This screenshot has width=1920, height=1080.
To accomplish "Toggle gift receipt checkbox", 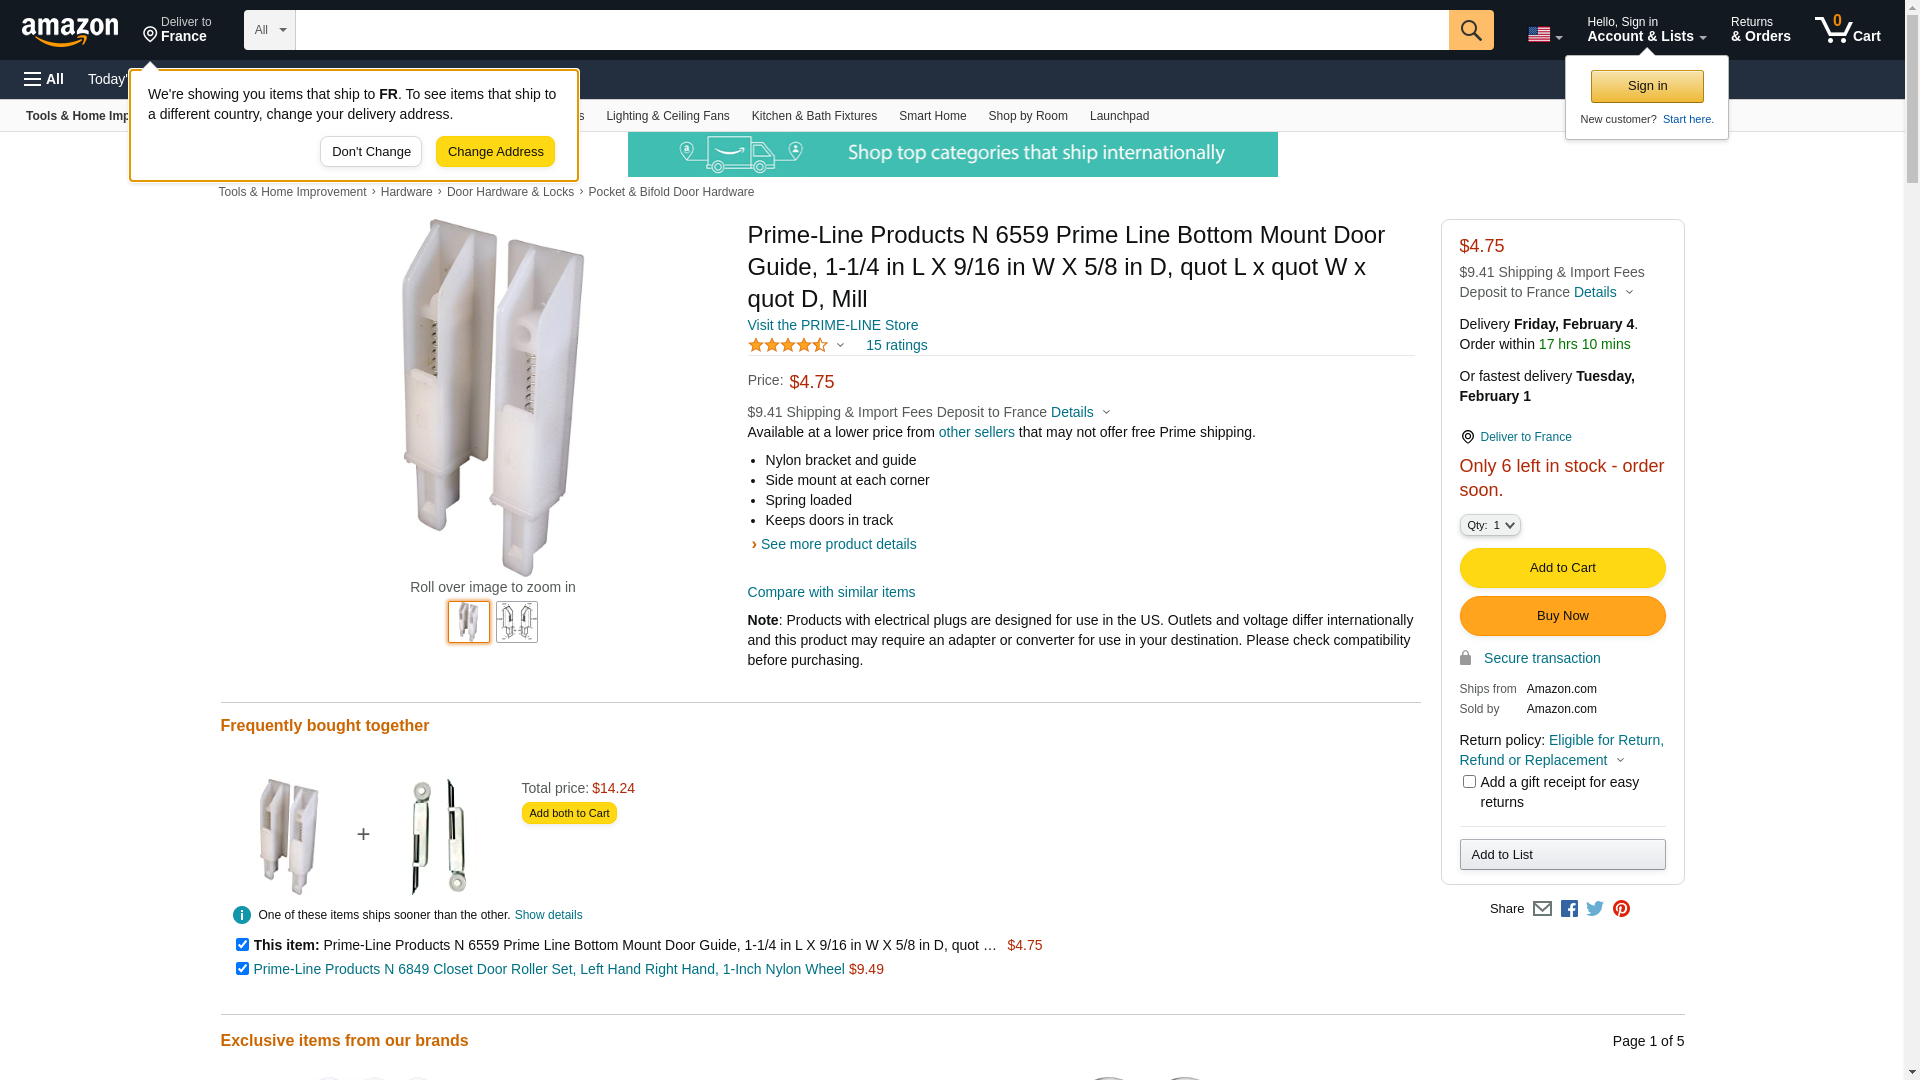I will [1469, 782].
